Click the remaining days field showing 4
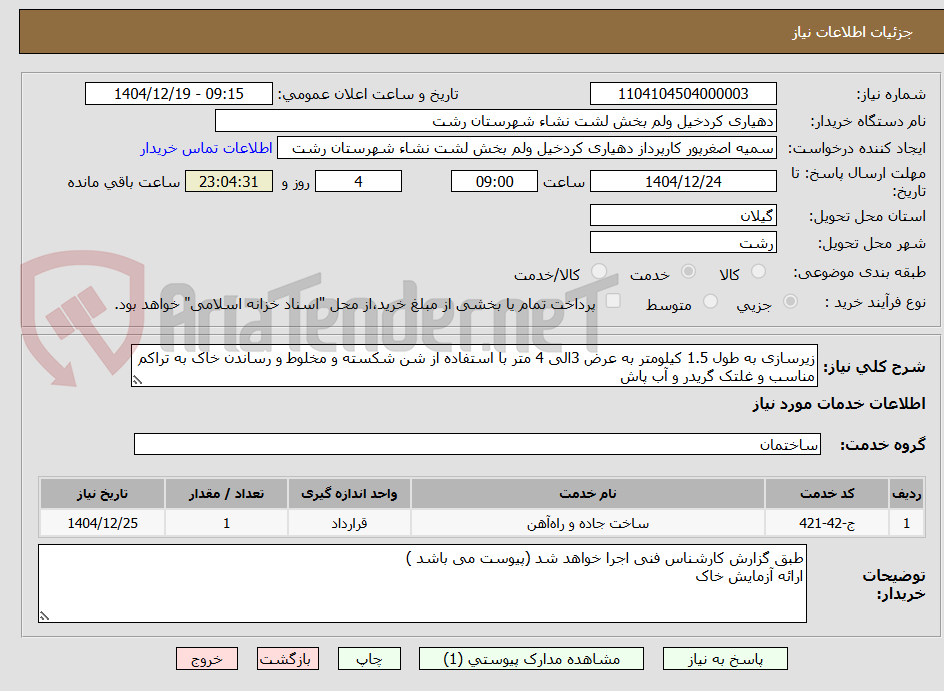This screenshot has width=944, height=691. (358, 181)
